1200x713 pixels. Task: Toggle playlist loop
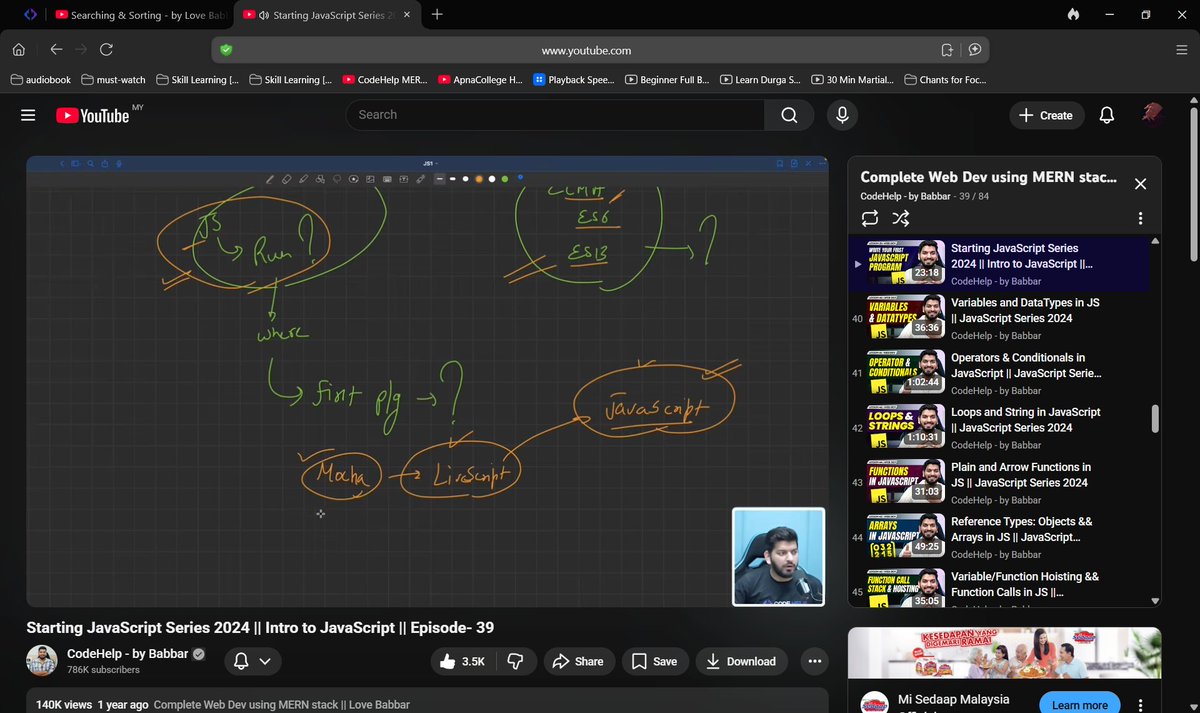coord(869,218)
